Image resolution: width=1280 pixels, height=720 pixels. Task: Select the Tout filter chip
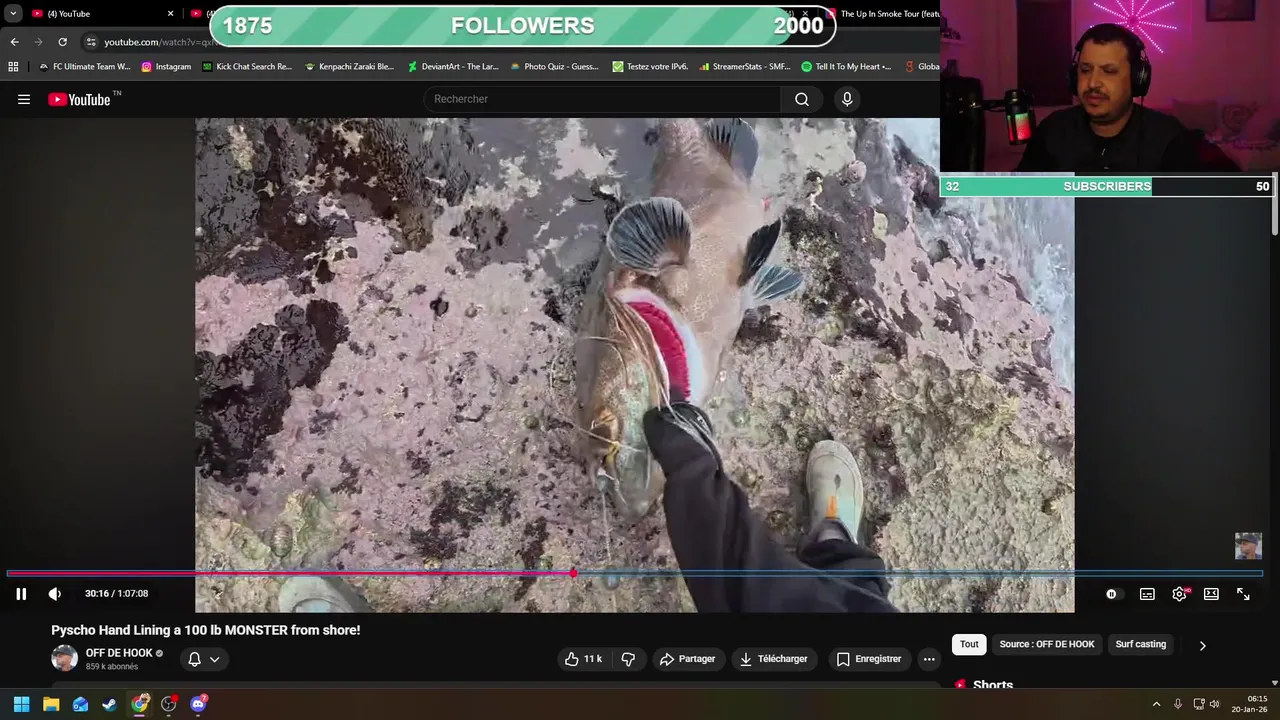click(969, 645)
